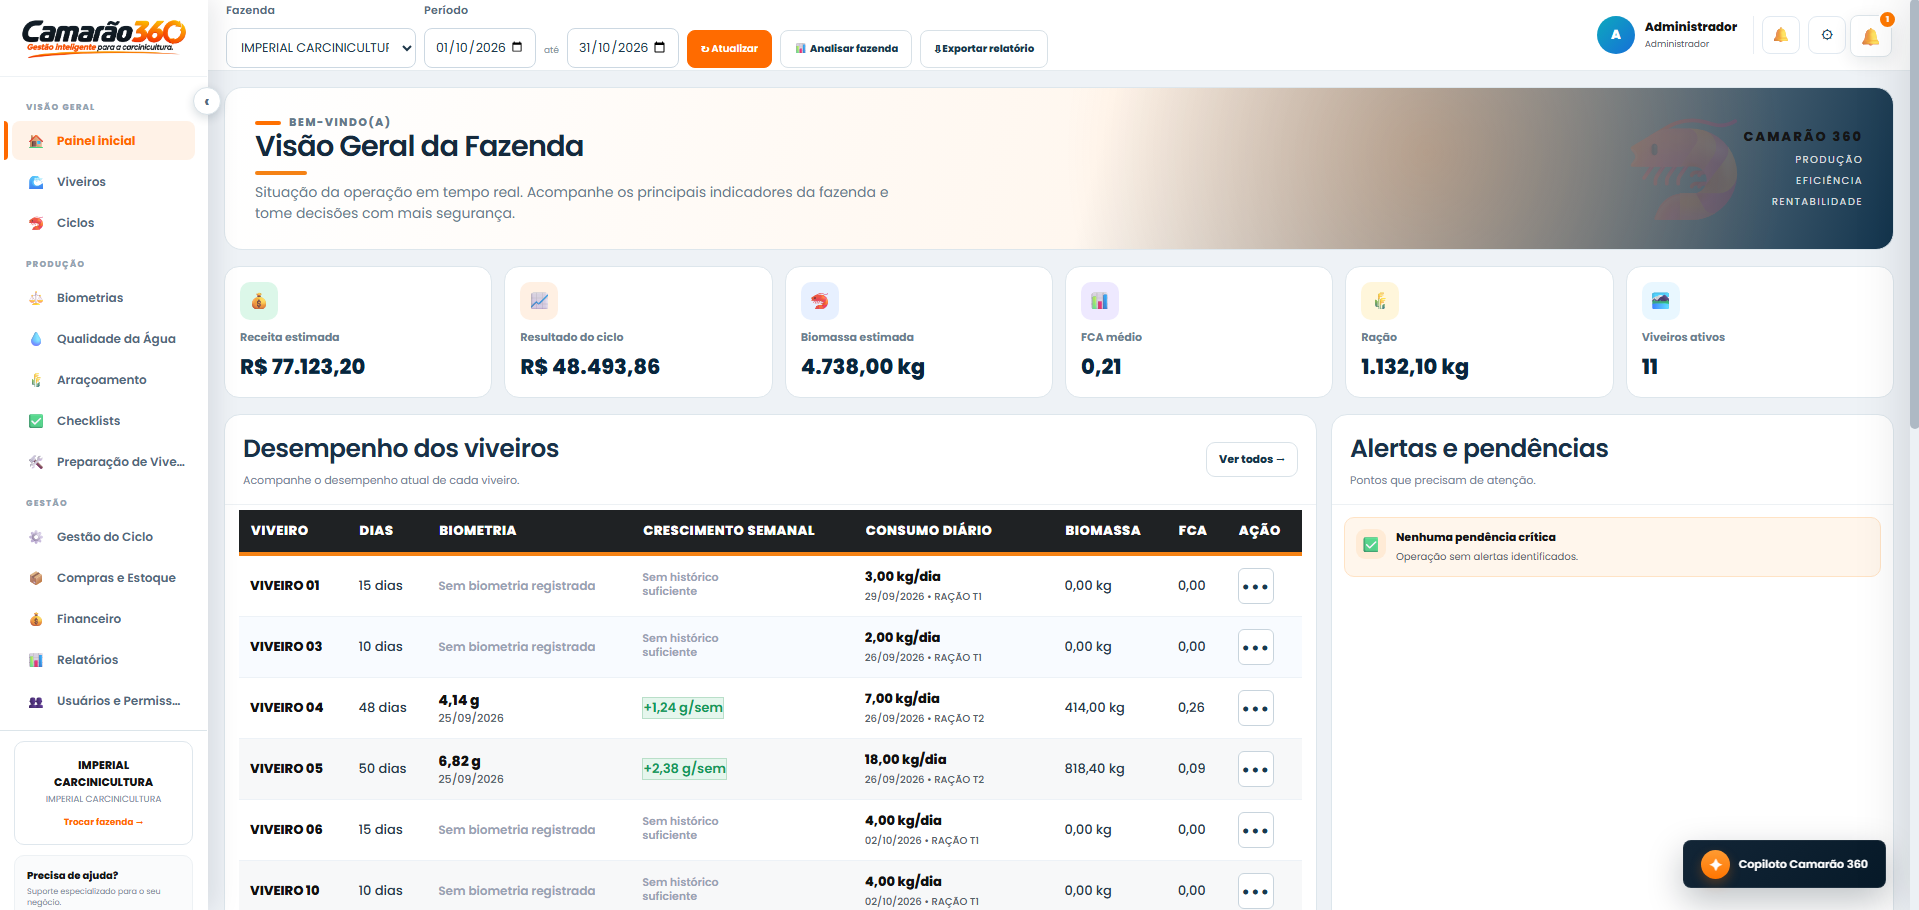Toggle theme with sun icon

[1827, 35]
